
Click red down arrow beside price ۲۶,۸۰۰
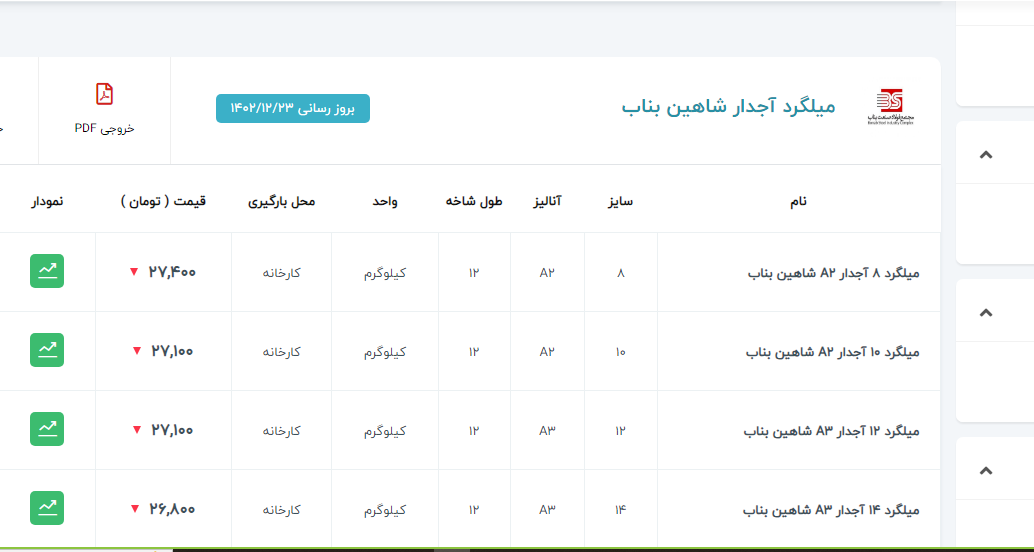134,509
